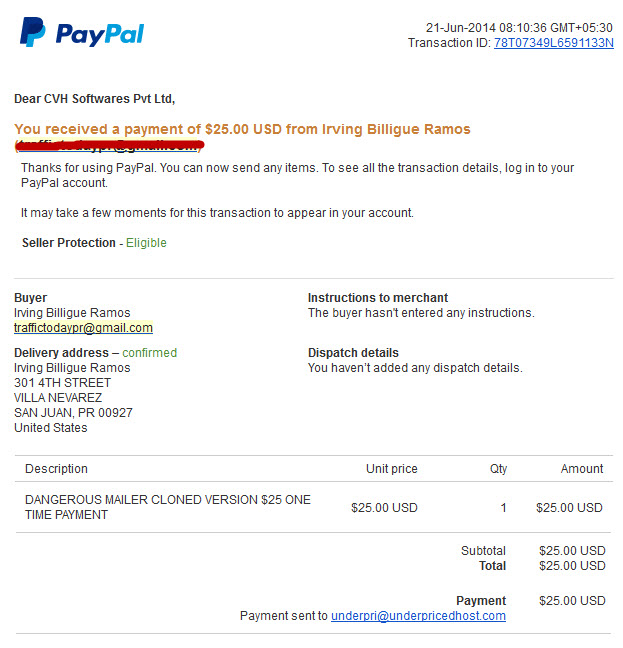Click the Qty column header
This screenshot has width=623, height=648.
498,469
